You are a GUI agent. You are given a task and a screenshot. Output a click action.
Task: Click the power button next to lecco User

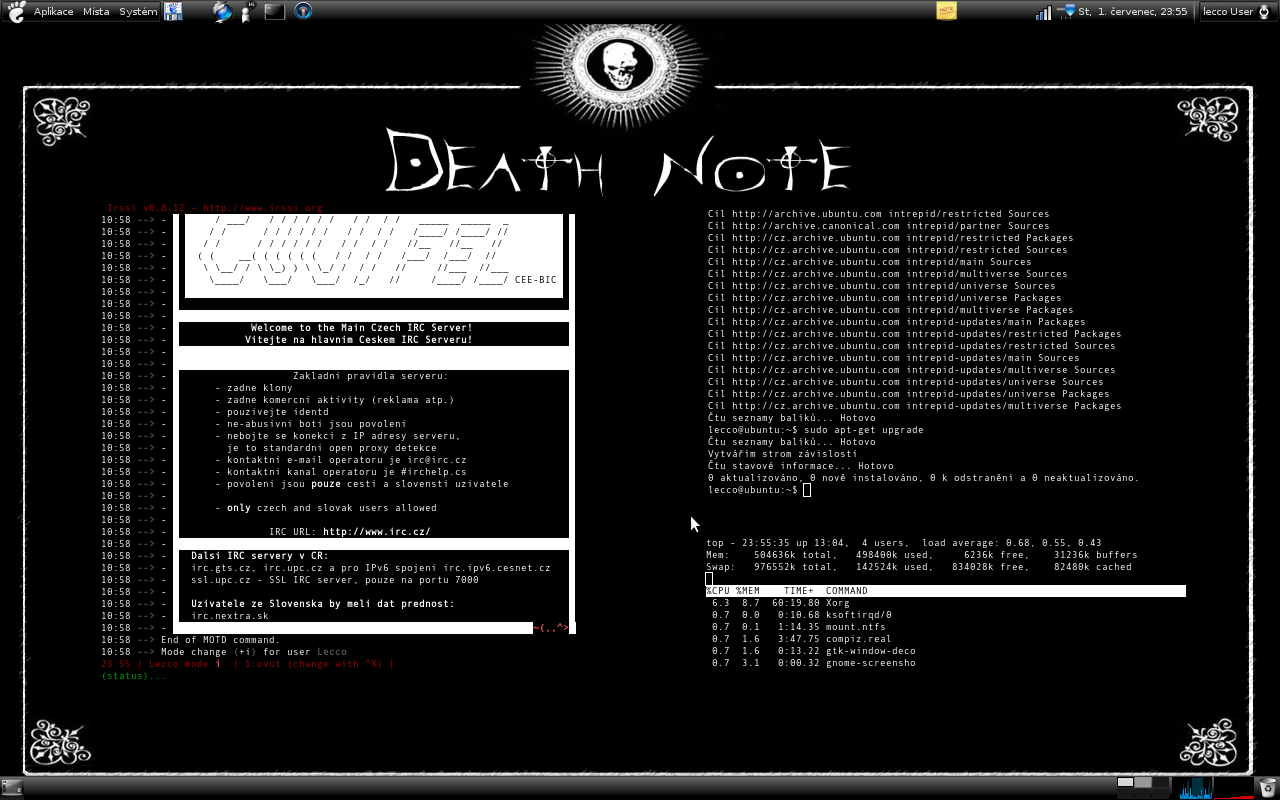tap(1265, 12)
